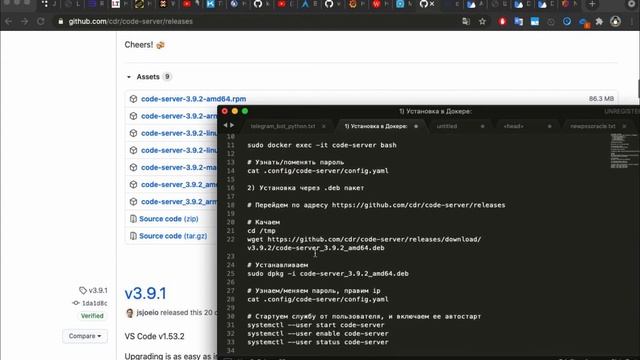The height and width of the screenshot is (360, 640).
Task: Switch to telegram_bot_python.txt tab
Action: coord(283,126)
